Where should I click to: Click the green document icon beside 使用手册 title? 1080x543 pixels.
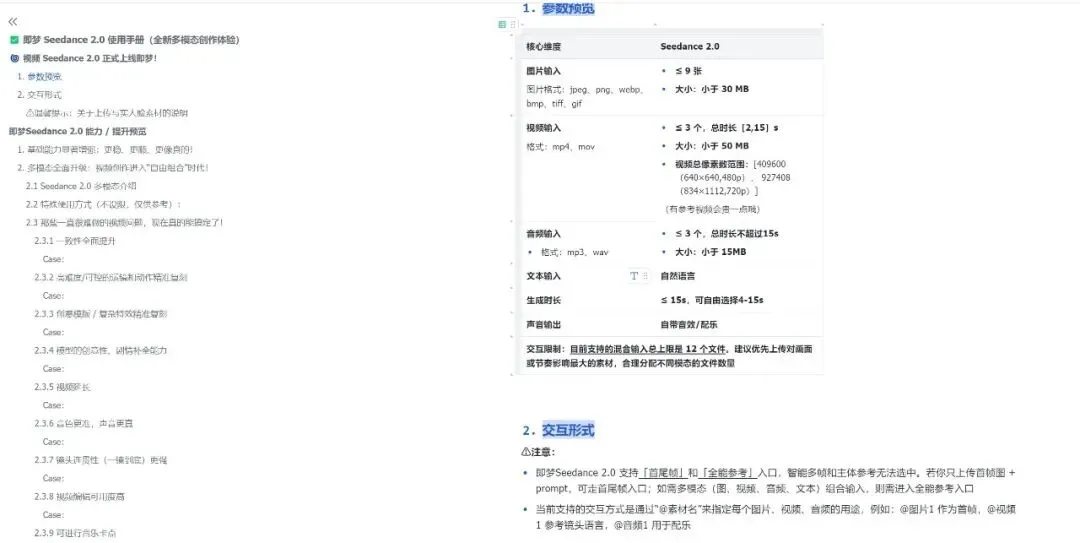pyautogui.click(x=14, y=40)
